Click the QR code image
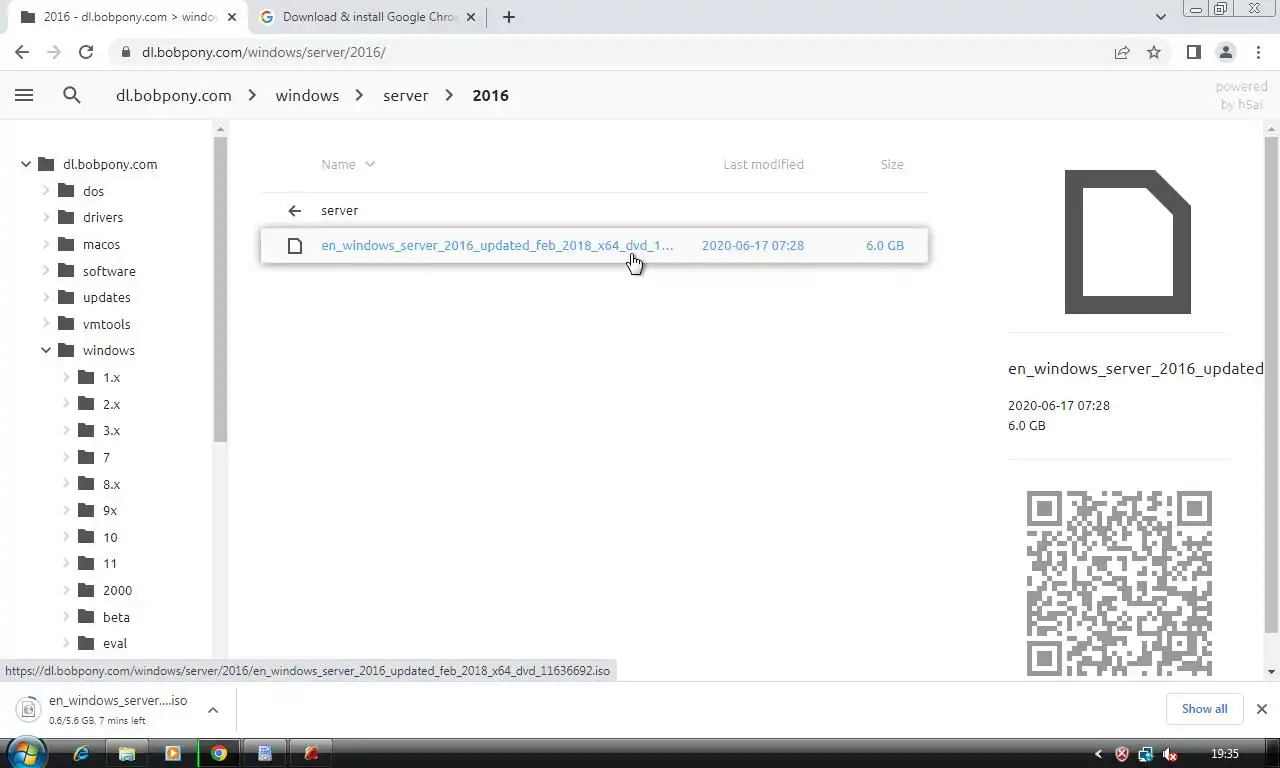1280x768 pixels. (x=1119, y=583)
